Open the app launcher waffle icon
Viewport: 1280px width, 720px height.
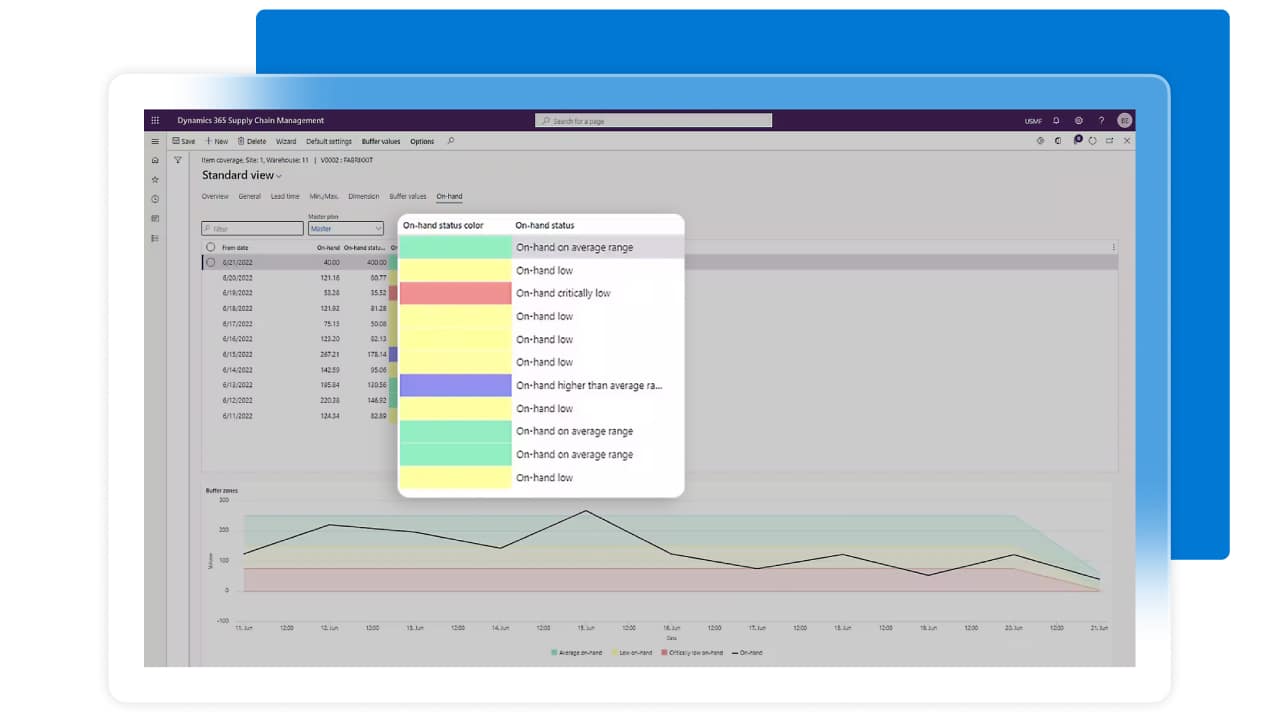(x=155, y=120)
